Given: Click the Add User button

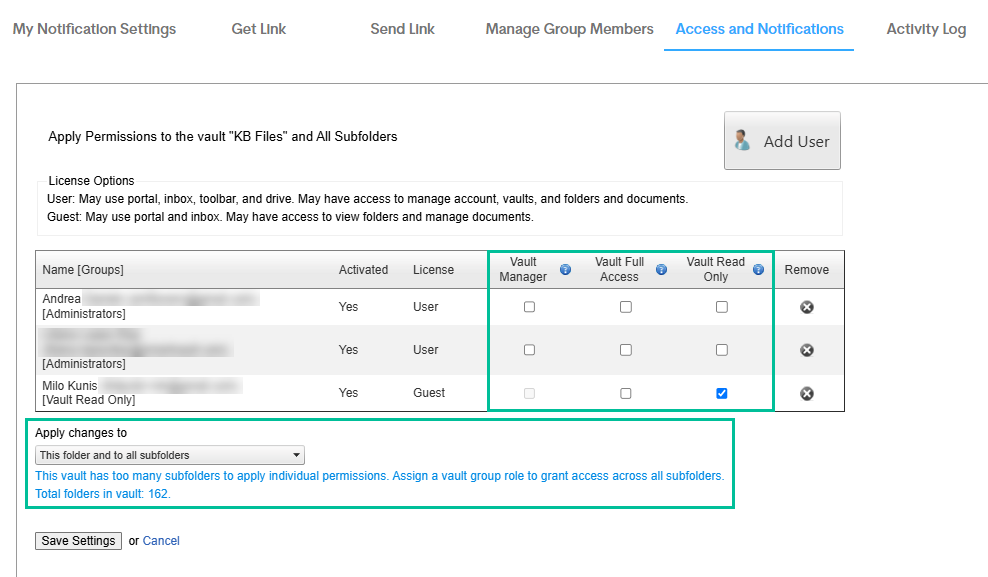Looking at the screenshot, I should click(782, 140).
